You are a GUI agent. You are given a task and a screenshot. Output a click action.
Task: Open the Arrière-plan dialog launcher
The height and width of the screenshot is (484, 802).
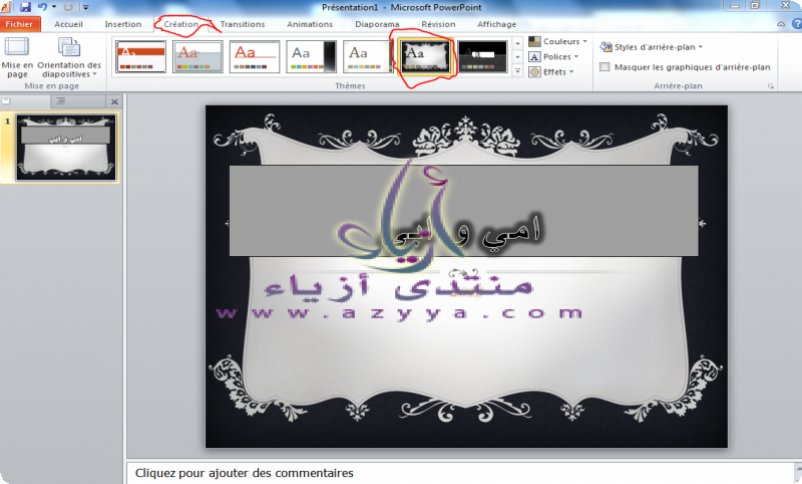tap(771, 88)
